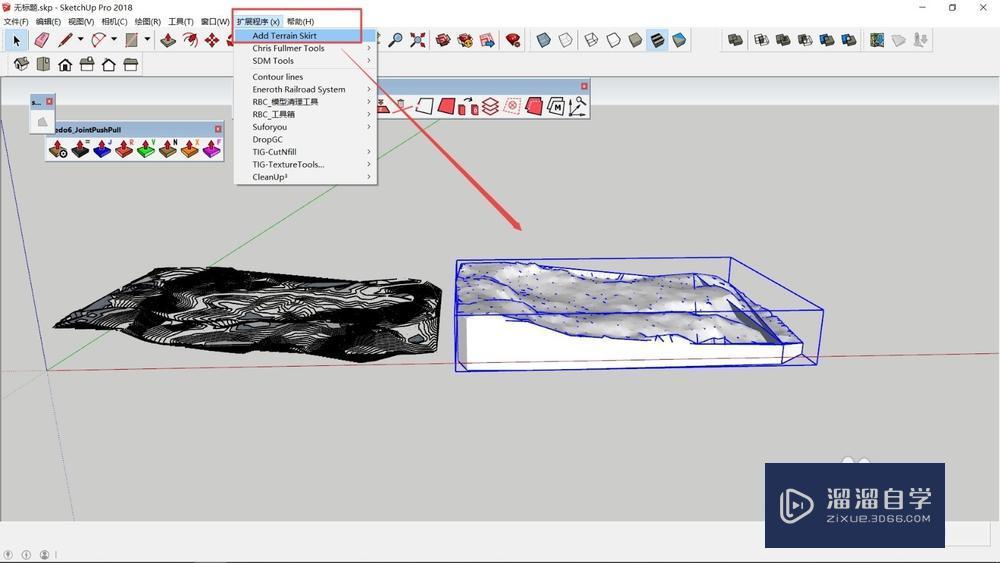Click the Zoom magnifier tool
This screenshot has width=1000, height=563.
point(395,40)
